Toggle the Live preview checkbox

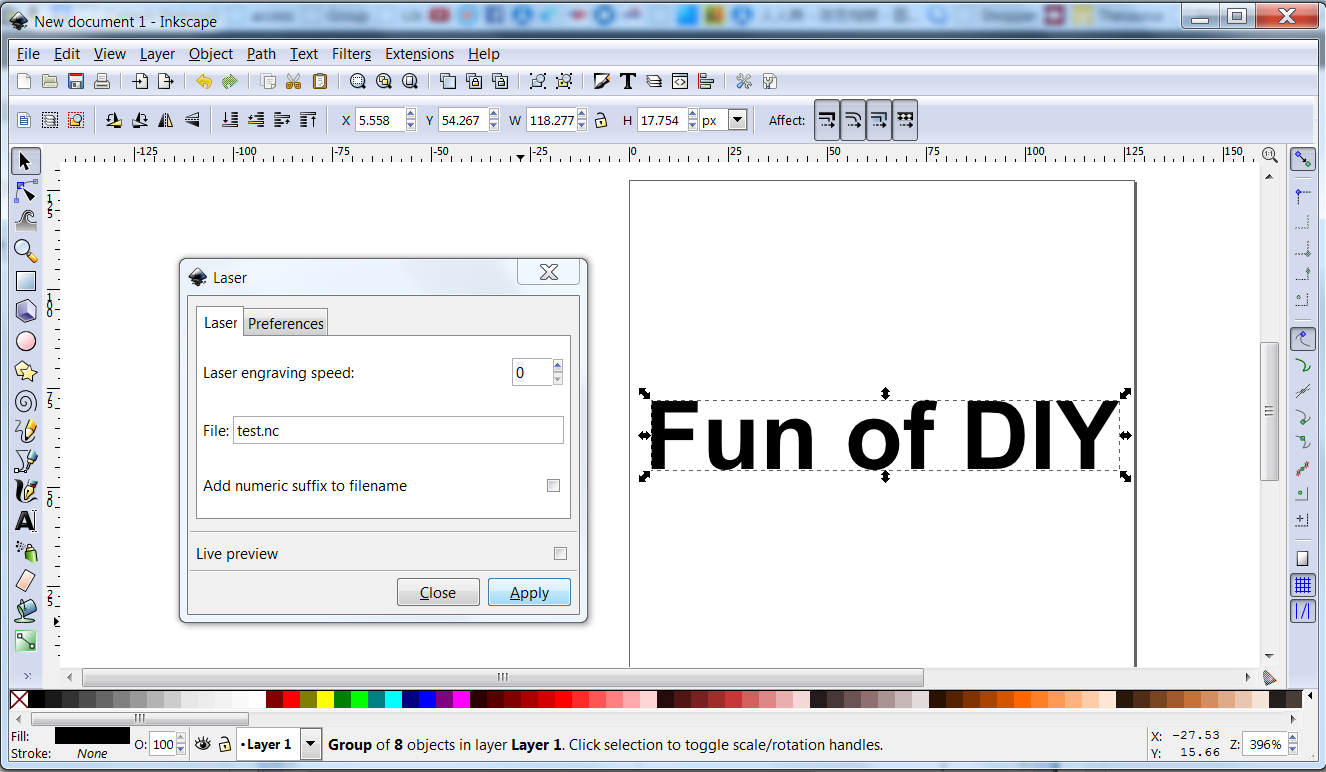tap(560, 554)
